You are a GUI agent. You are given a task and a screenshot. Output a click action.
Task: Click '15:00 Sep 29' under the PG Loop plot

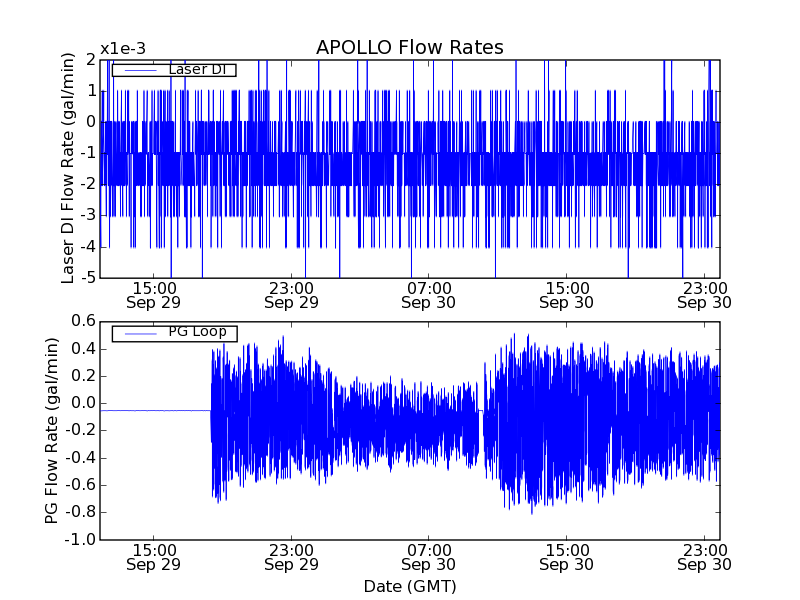click(x=154, y=558)
